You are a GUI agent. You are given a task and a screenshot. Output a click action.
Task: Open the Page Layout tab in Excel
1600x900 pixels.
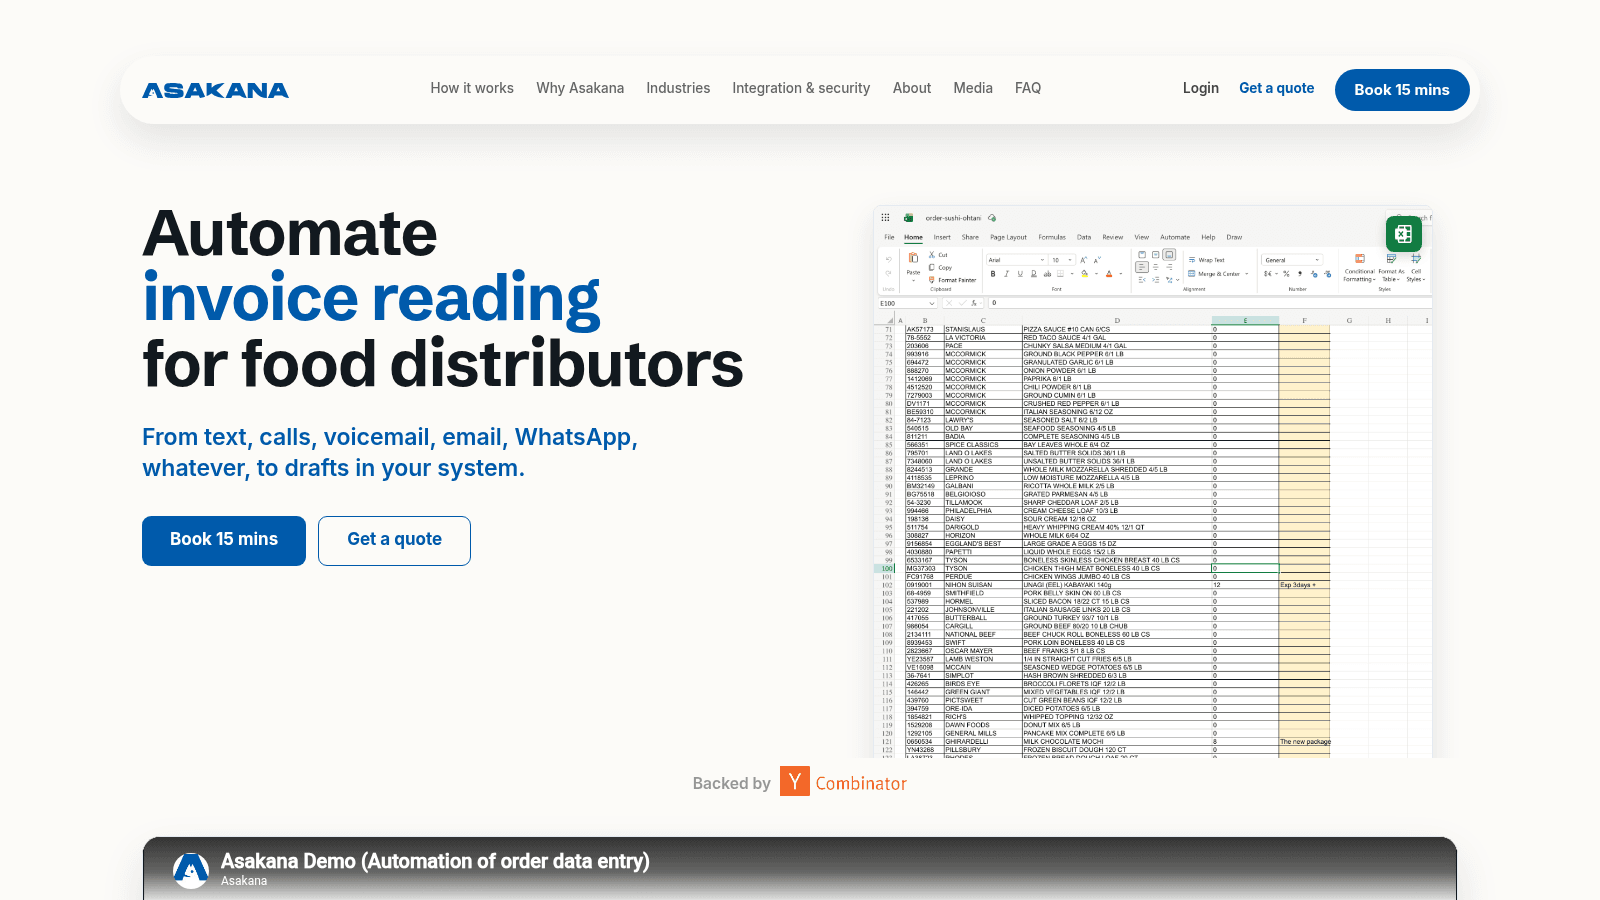point(1008,237)
